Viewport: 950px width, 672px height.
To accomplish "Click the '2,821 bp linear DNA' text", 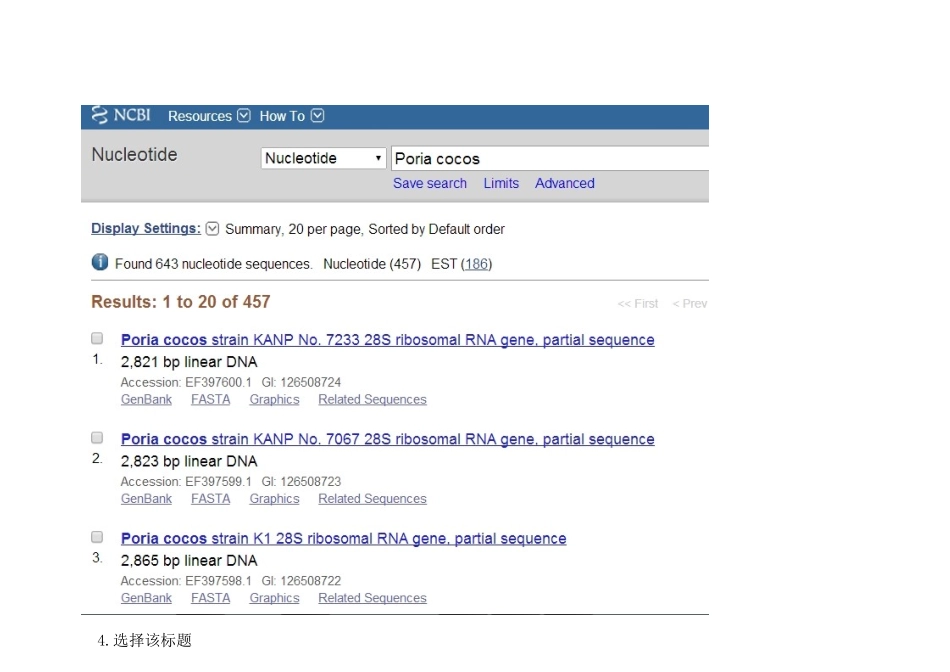I will 189,362.
